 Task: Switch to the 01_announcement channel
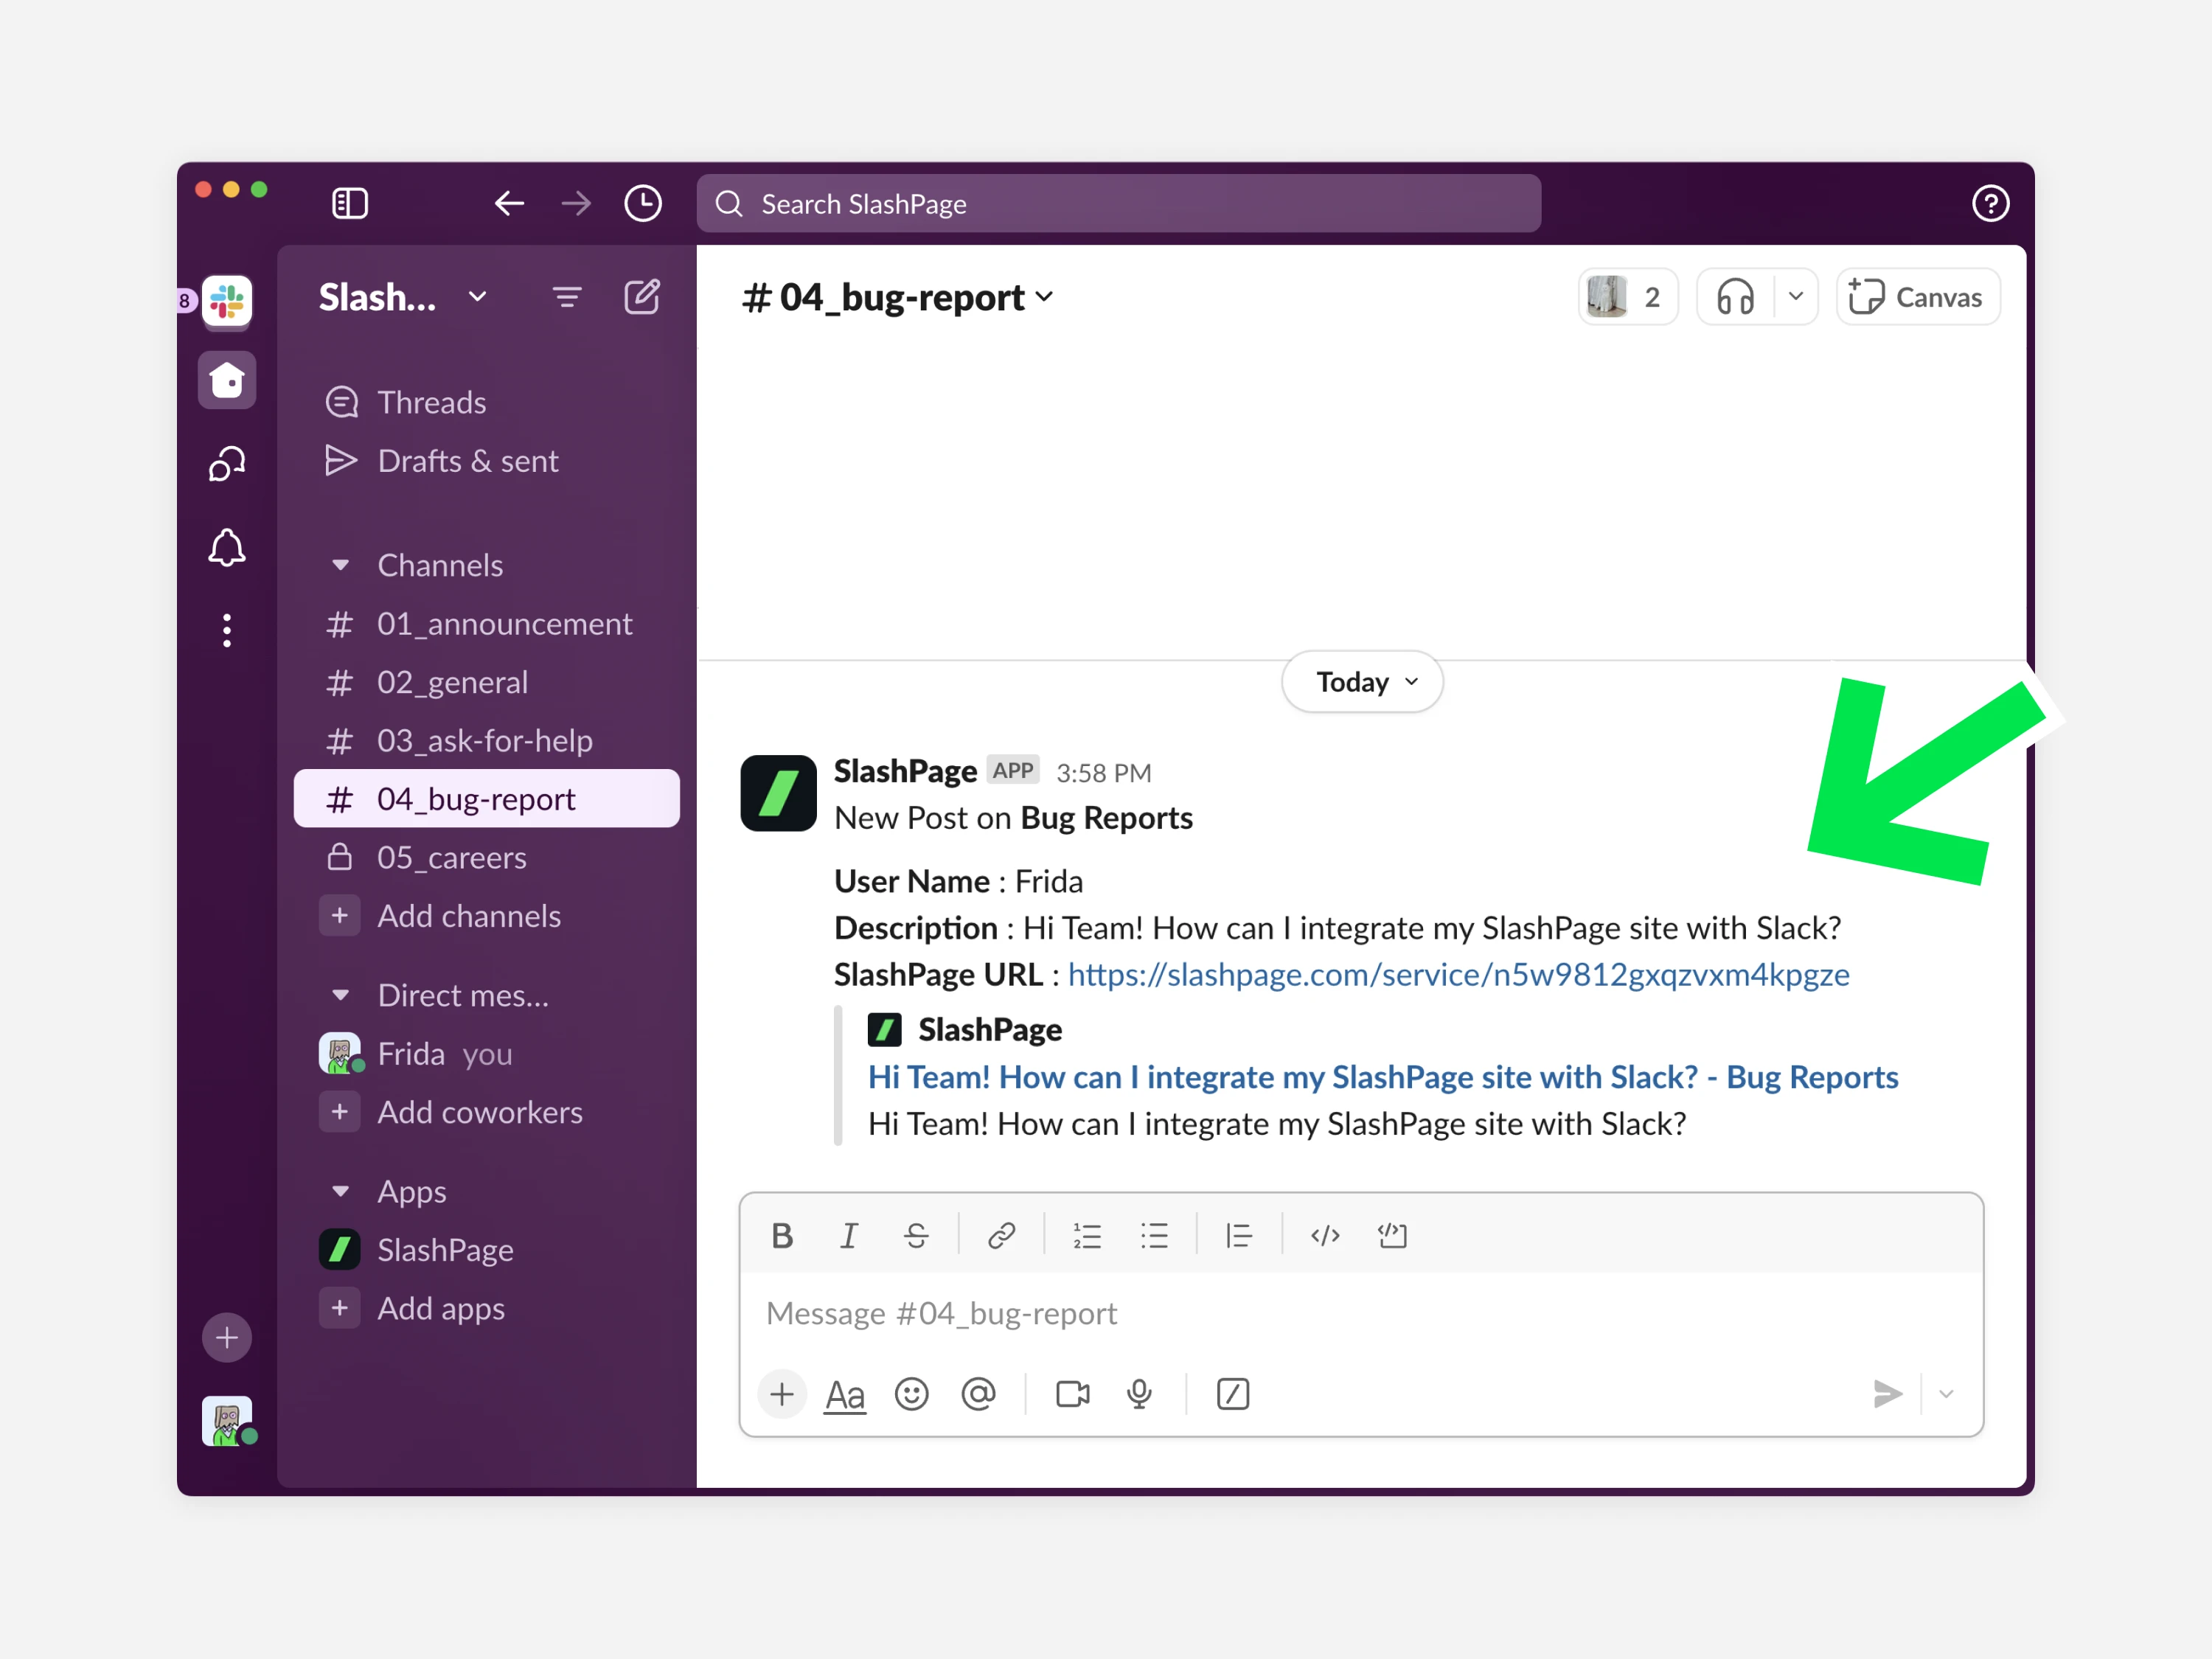(x=487, y=624)
